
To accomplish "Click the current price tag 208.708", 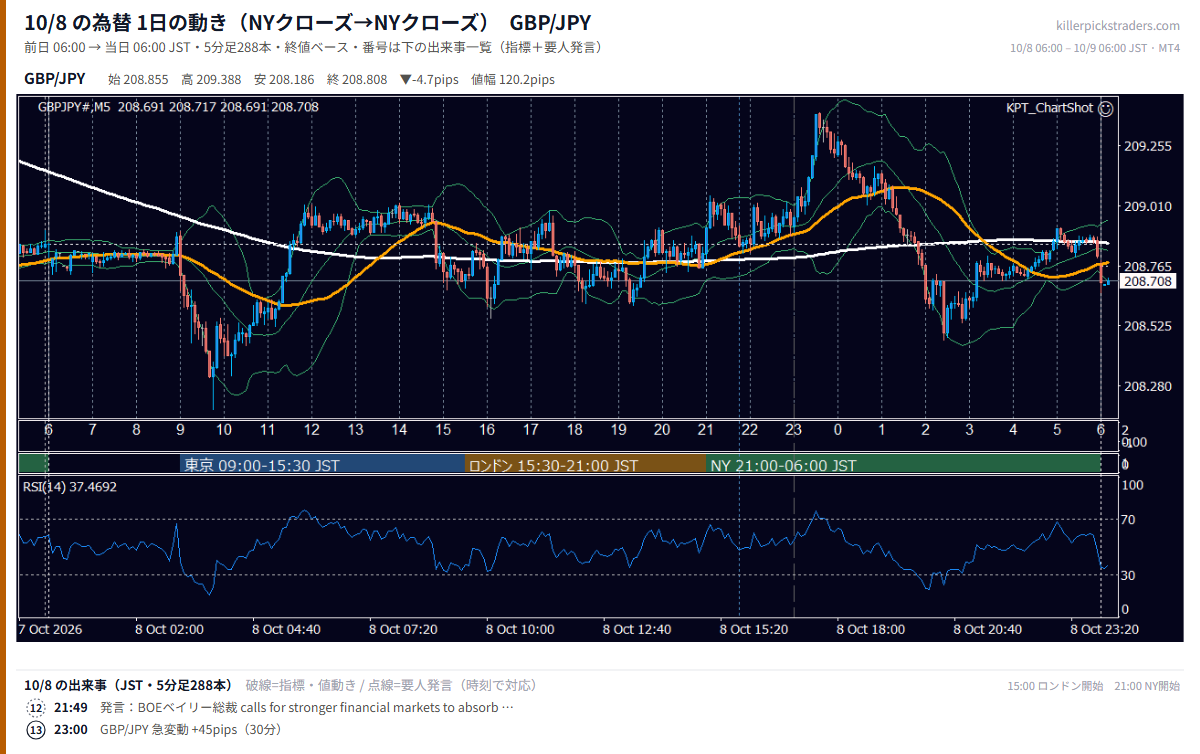I will tap(1147, 282).
